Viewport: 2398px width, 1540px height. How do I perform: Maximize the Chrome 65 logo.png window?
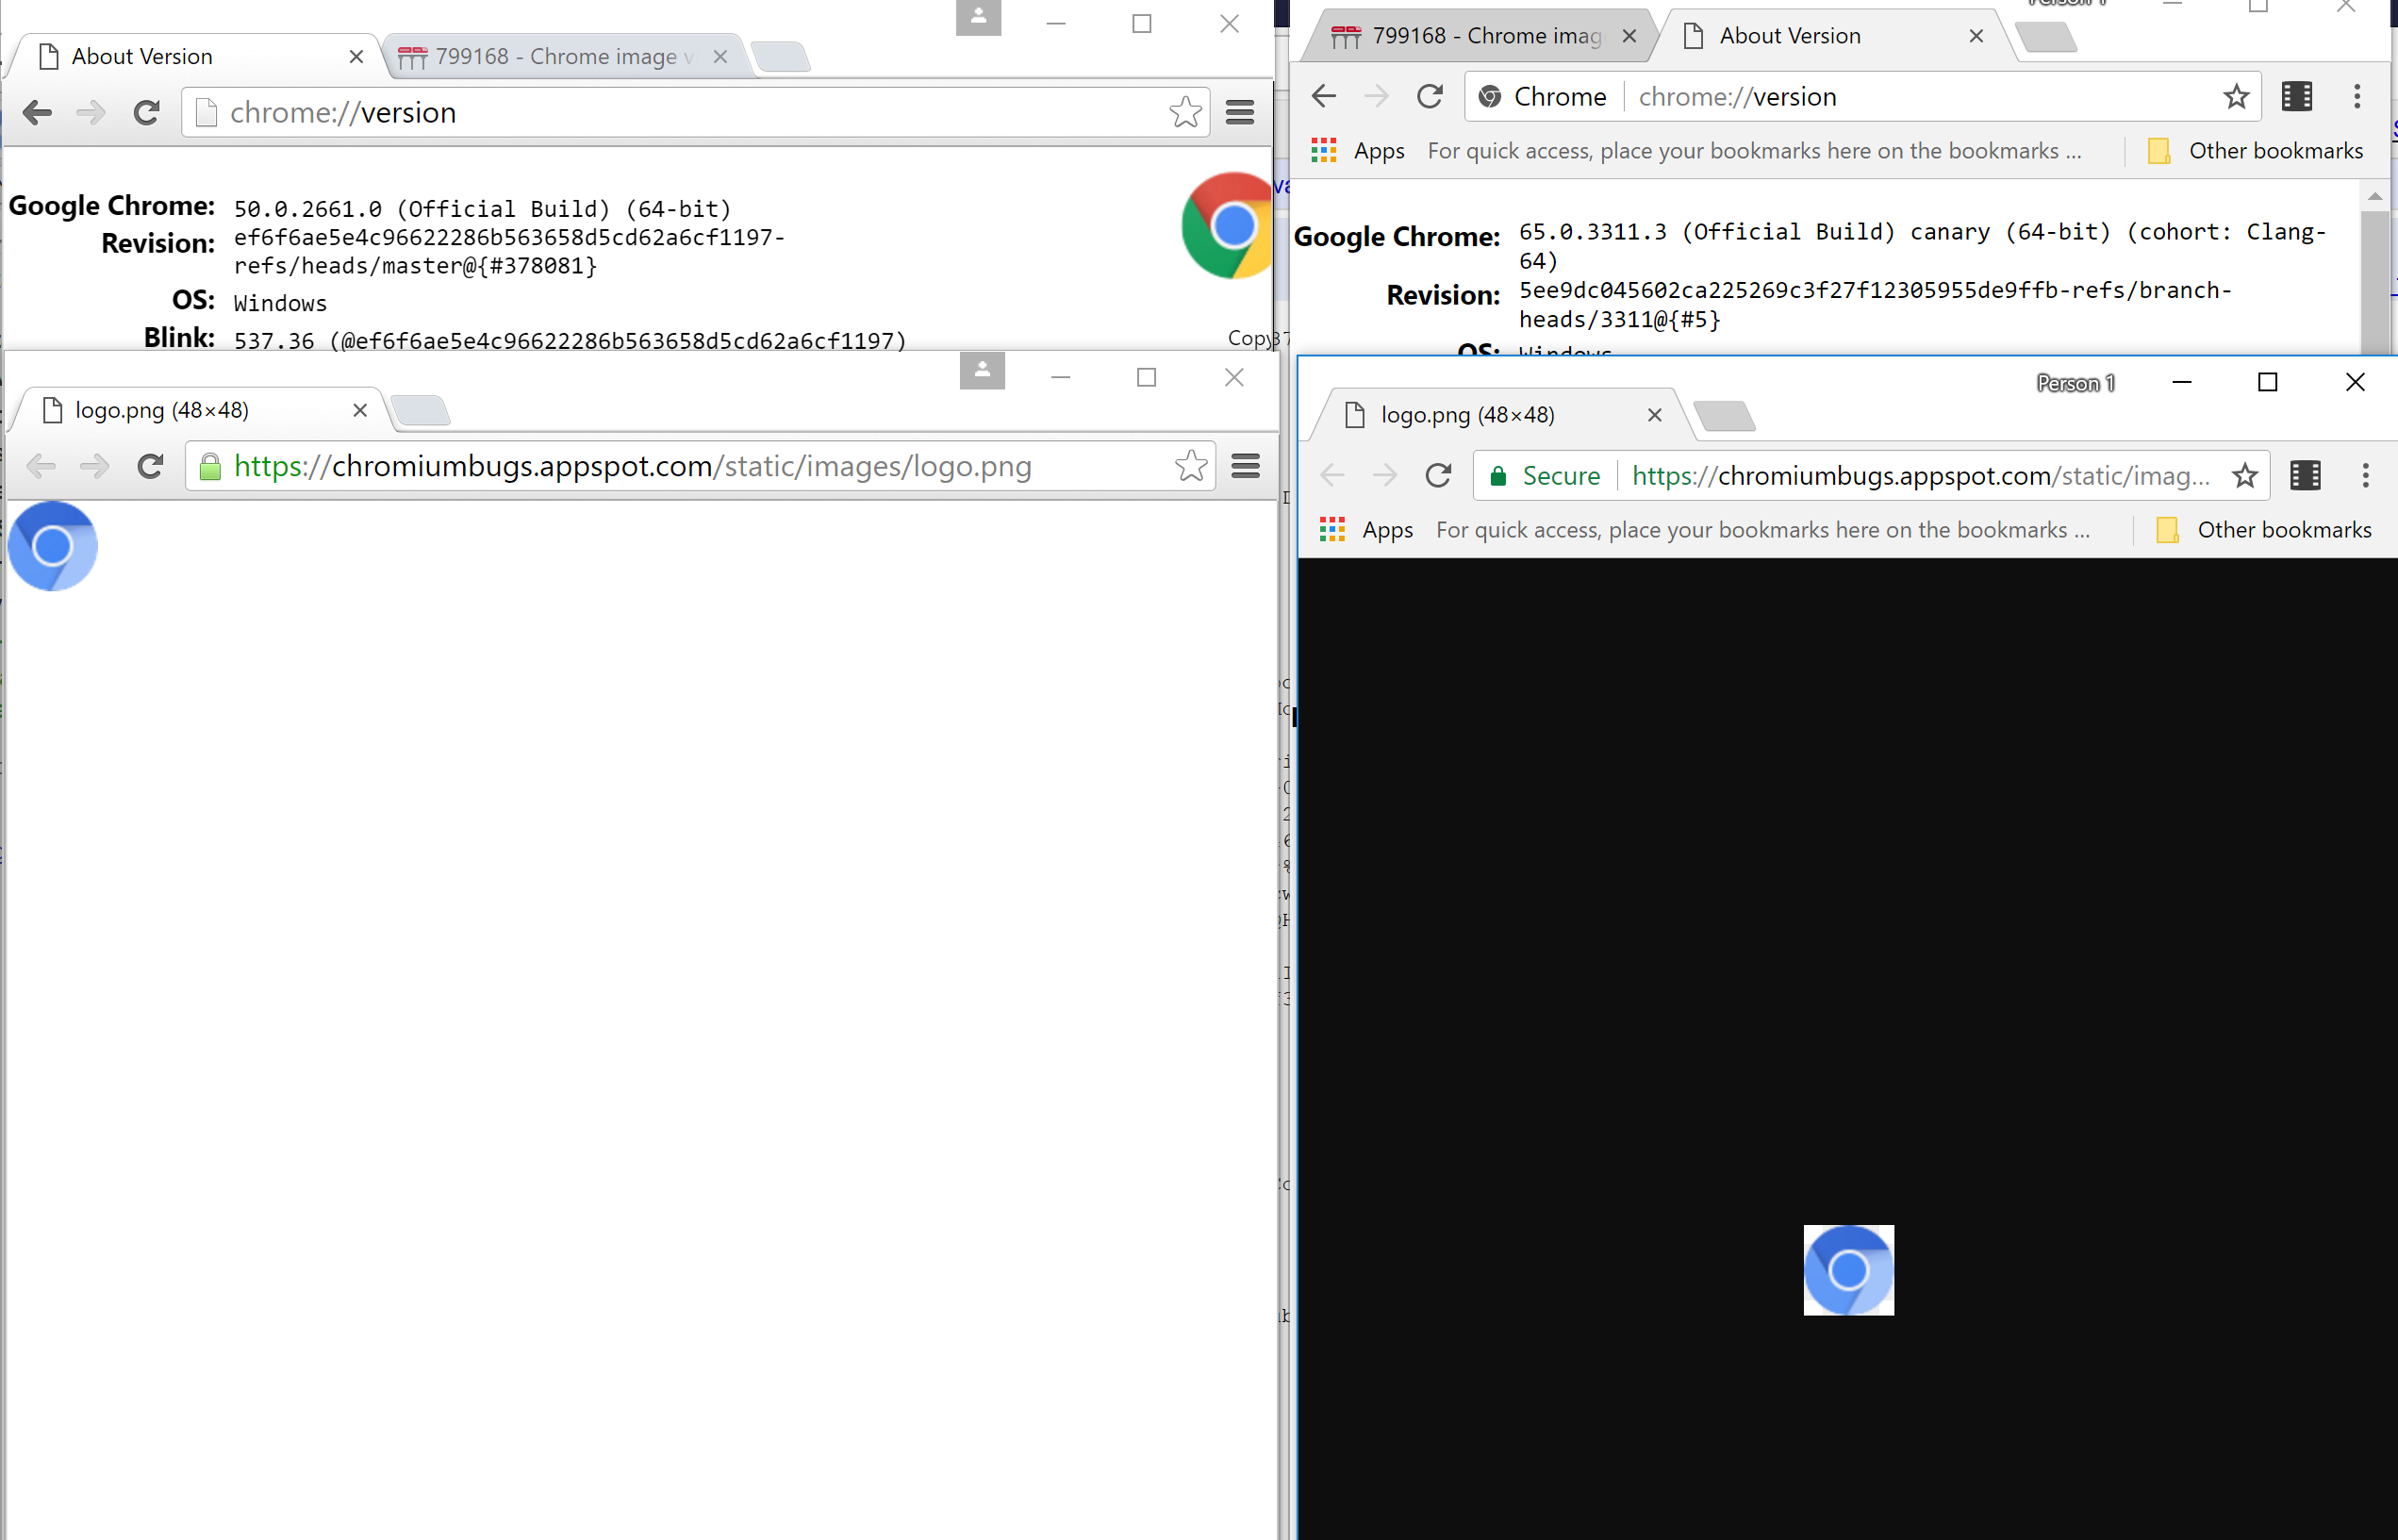coord(2268,382)
